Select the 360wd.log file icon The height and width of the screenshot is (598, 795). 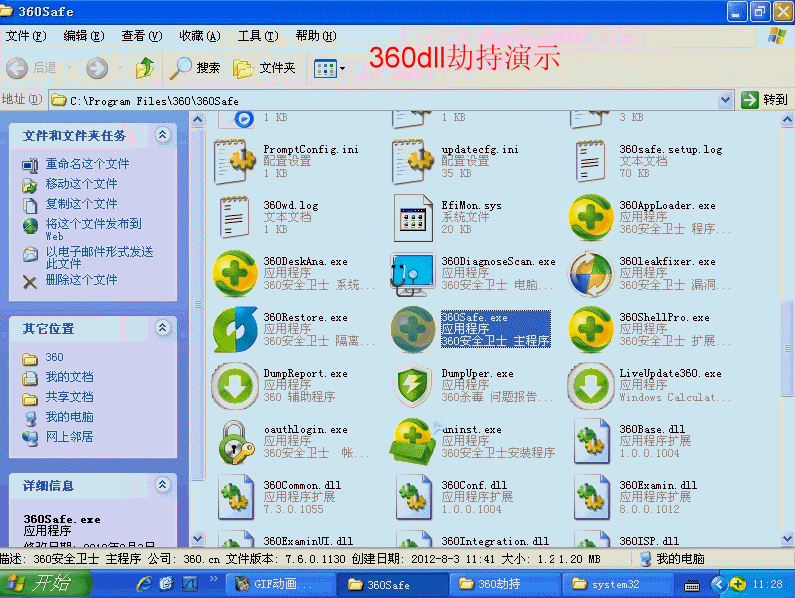(235, 218)
